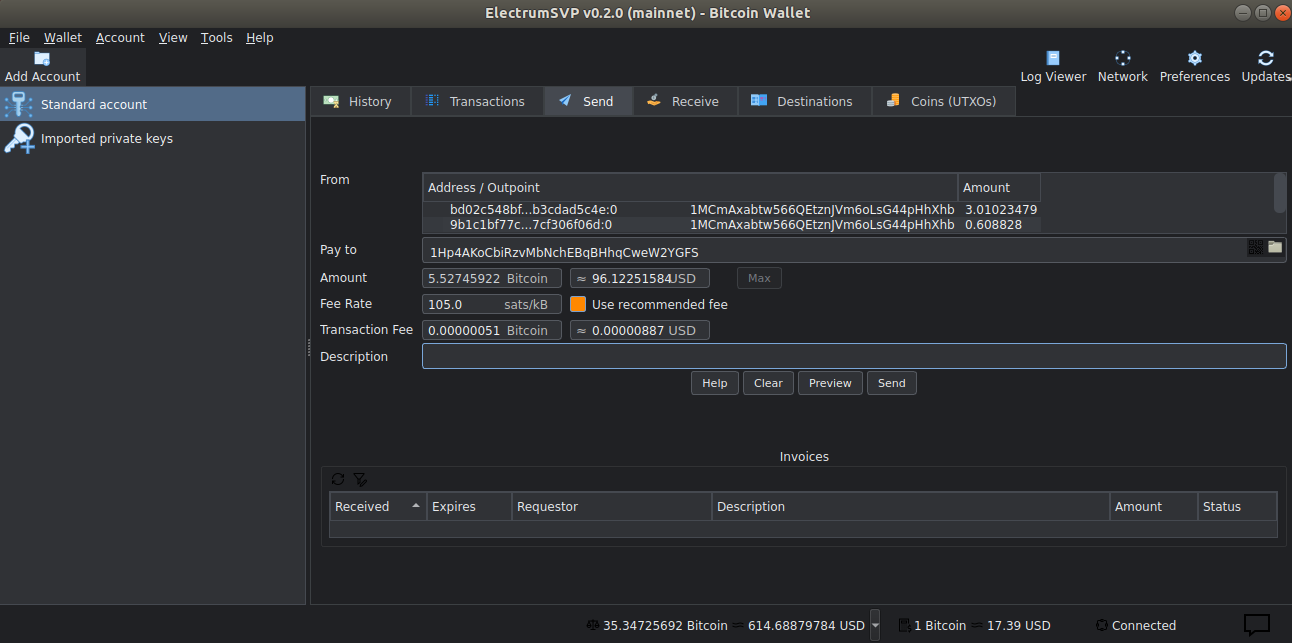Image resolution: width=1292 pixels, height=643 pixels.
Task: Switch to the Destinations tab
Action: click(804, 101)
